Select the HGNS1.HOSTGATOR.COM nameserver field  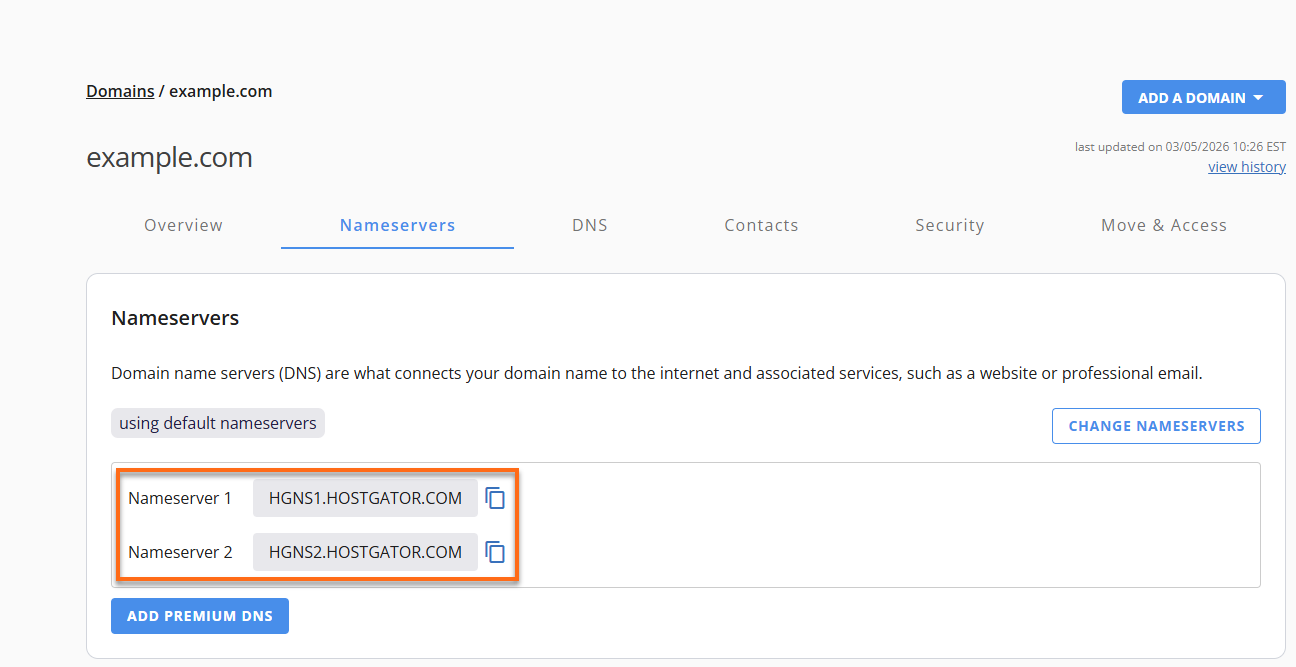coord(366,498)
